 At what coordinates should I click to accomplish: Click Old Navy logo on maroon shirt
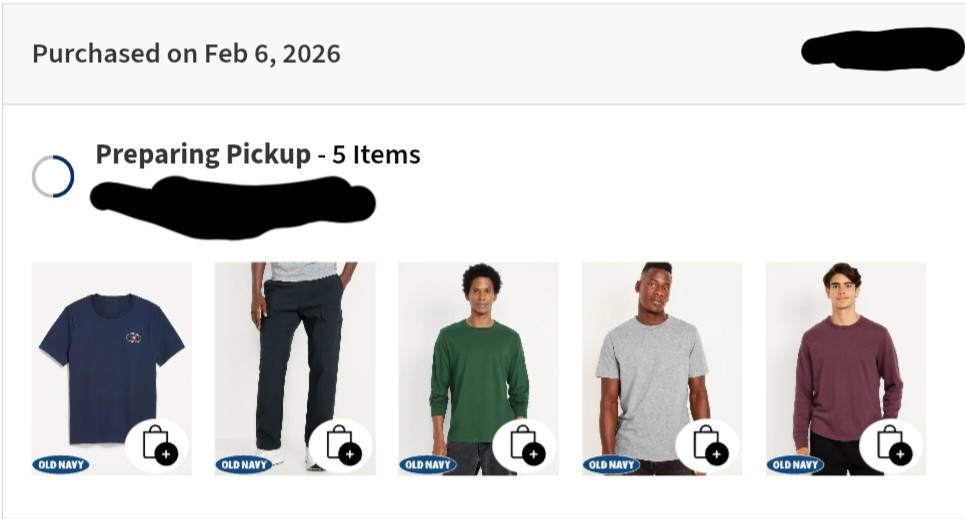tap(795, 465)
